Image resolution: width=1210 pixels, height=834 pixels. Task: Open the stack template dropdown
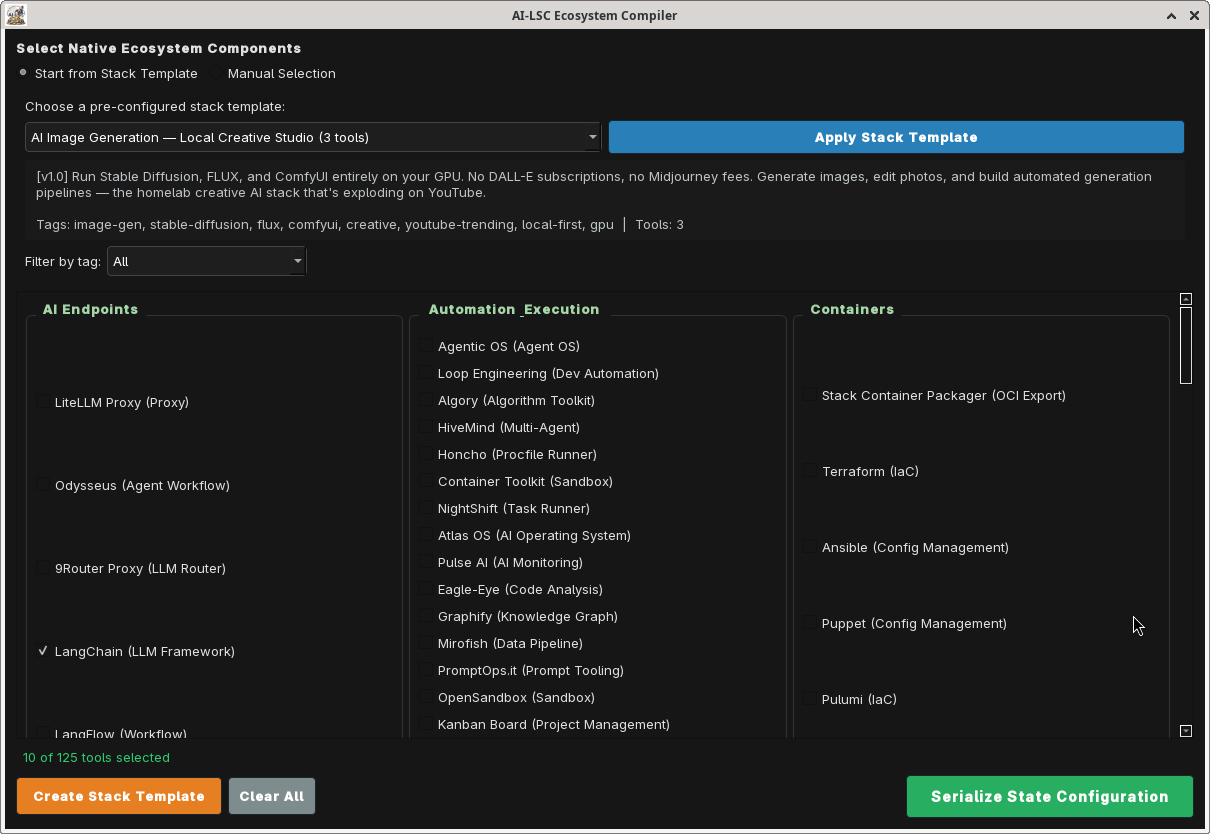[x=313, y=137]
